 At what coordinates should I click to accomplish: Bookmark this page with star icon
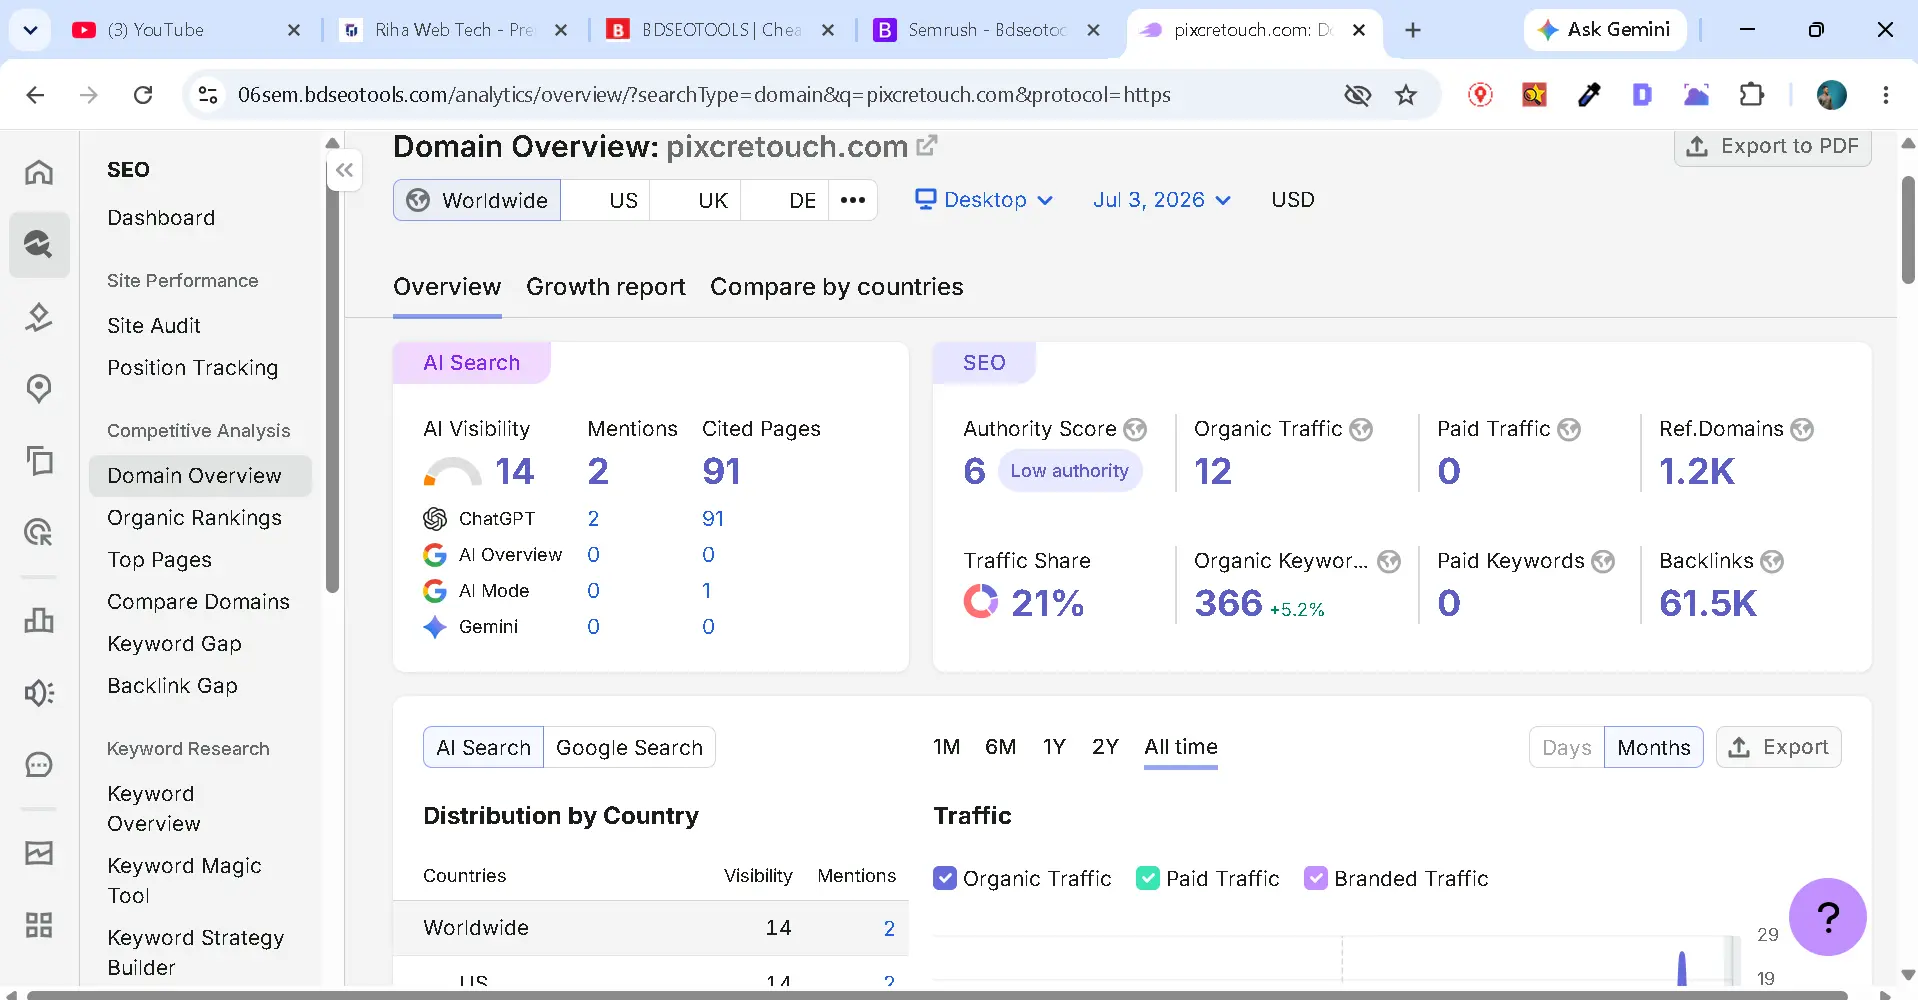tap(1406, 95)
